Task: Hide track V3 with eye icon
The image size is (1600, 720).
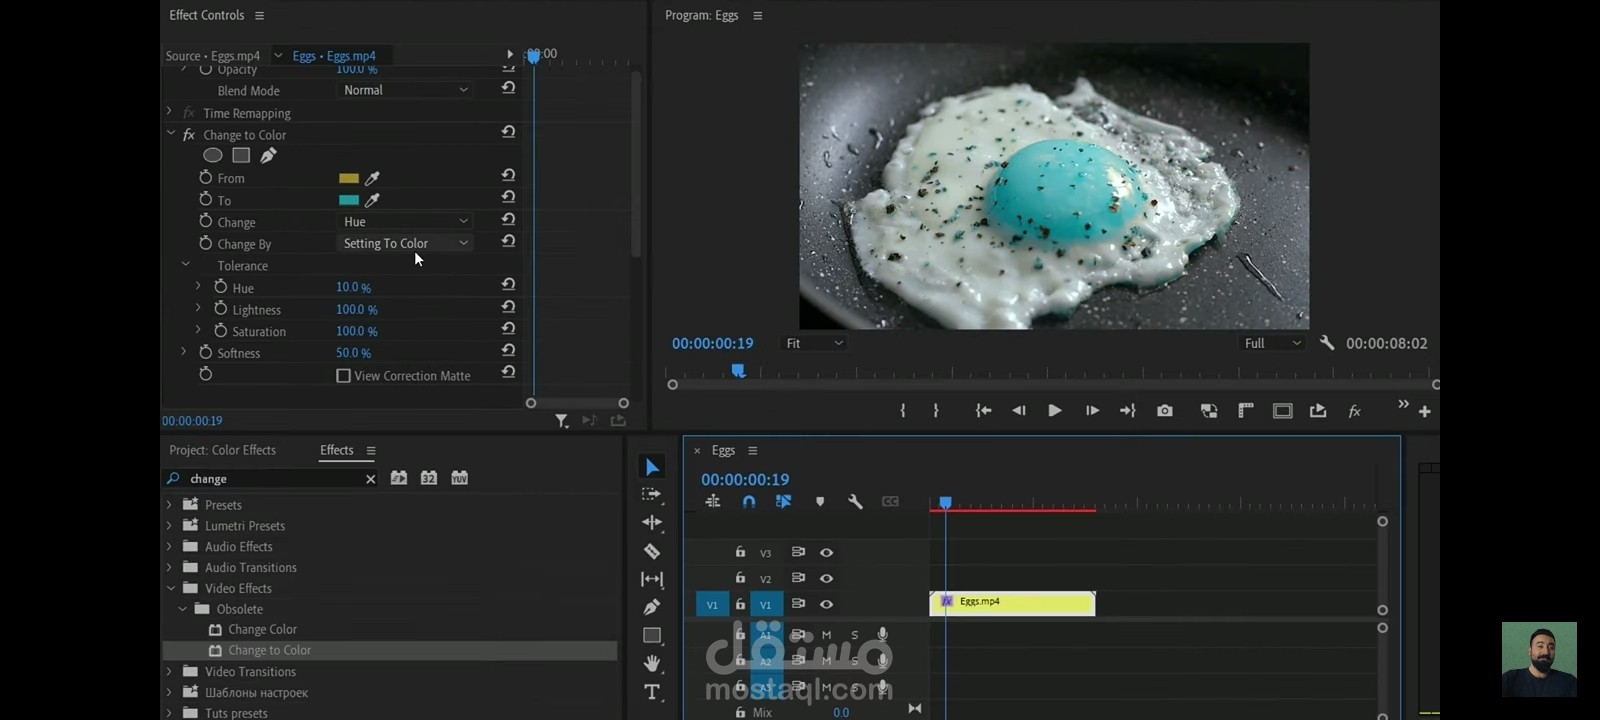Action: pos(826,552)
